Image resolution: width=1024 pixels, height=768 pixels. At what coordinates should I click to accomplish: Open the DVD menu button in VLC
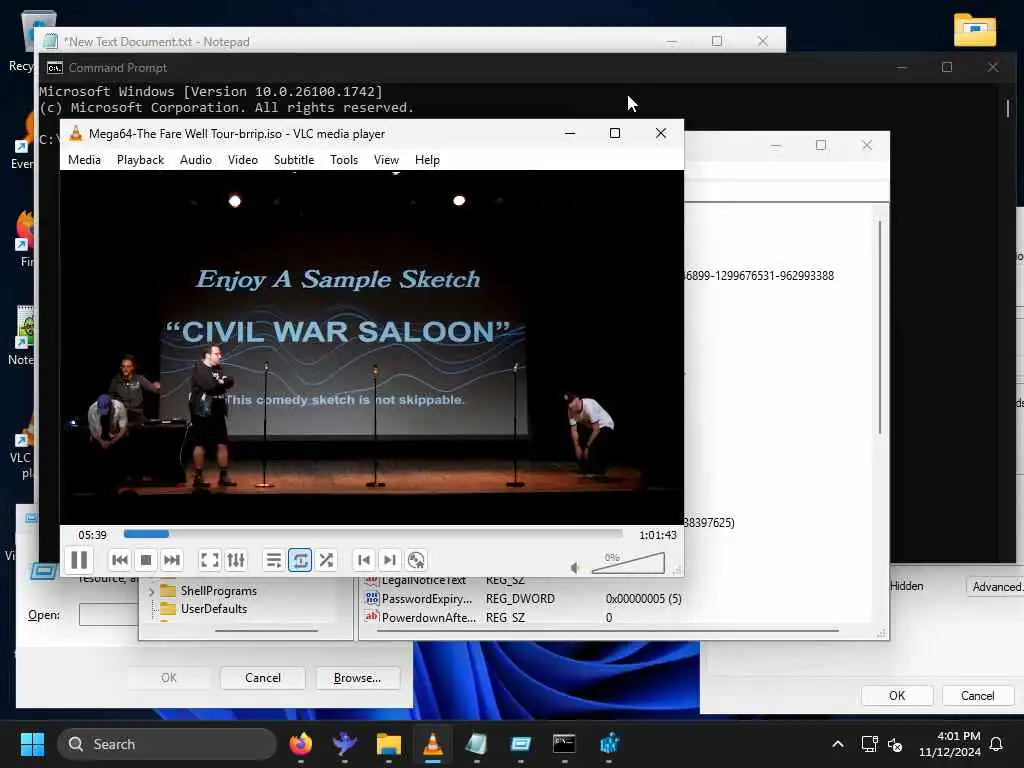point(416,560)
